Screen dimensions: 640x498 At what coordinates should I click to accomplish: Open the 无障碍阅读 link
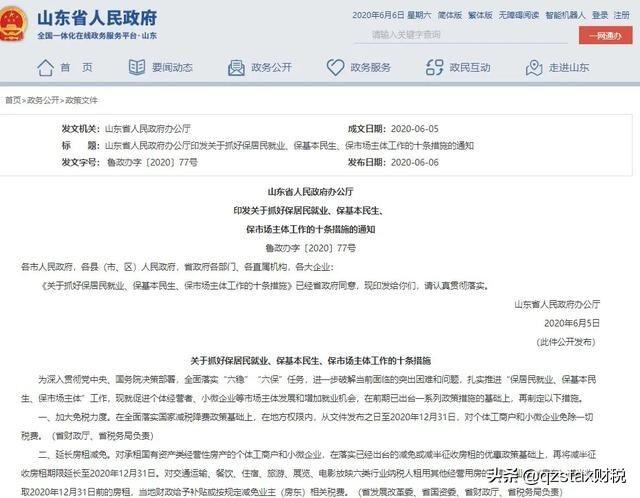click(519, 15)
